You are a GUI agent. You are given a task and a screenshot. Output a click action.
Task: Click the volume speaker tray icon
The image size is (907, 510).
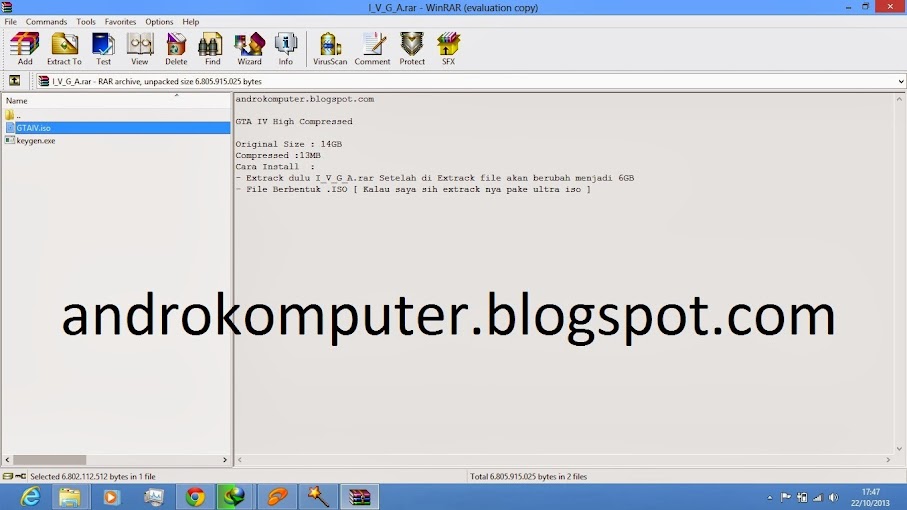coord(834,497)
